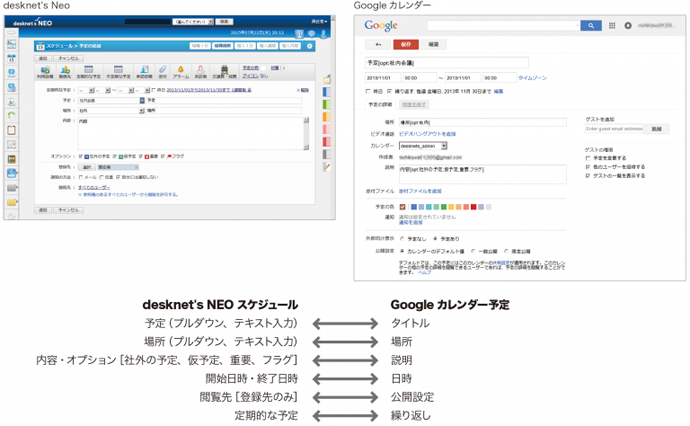
Task: Click the calendar icon in desknet's left sidebar
Action: [x=11, y=59]
